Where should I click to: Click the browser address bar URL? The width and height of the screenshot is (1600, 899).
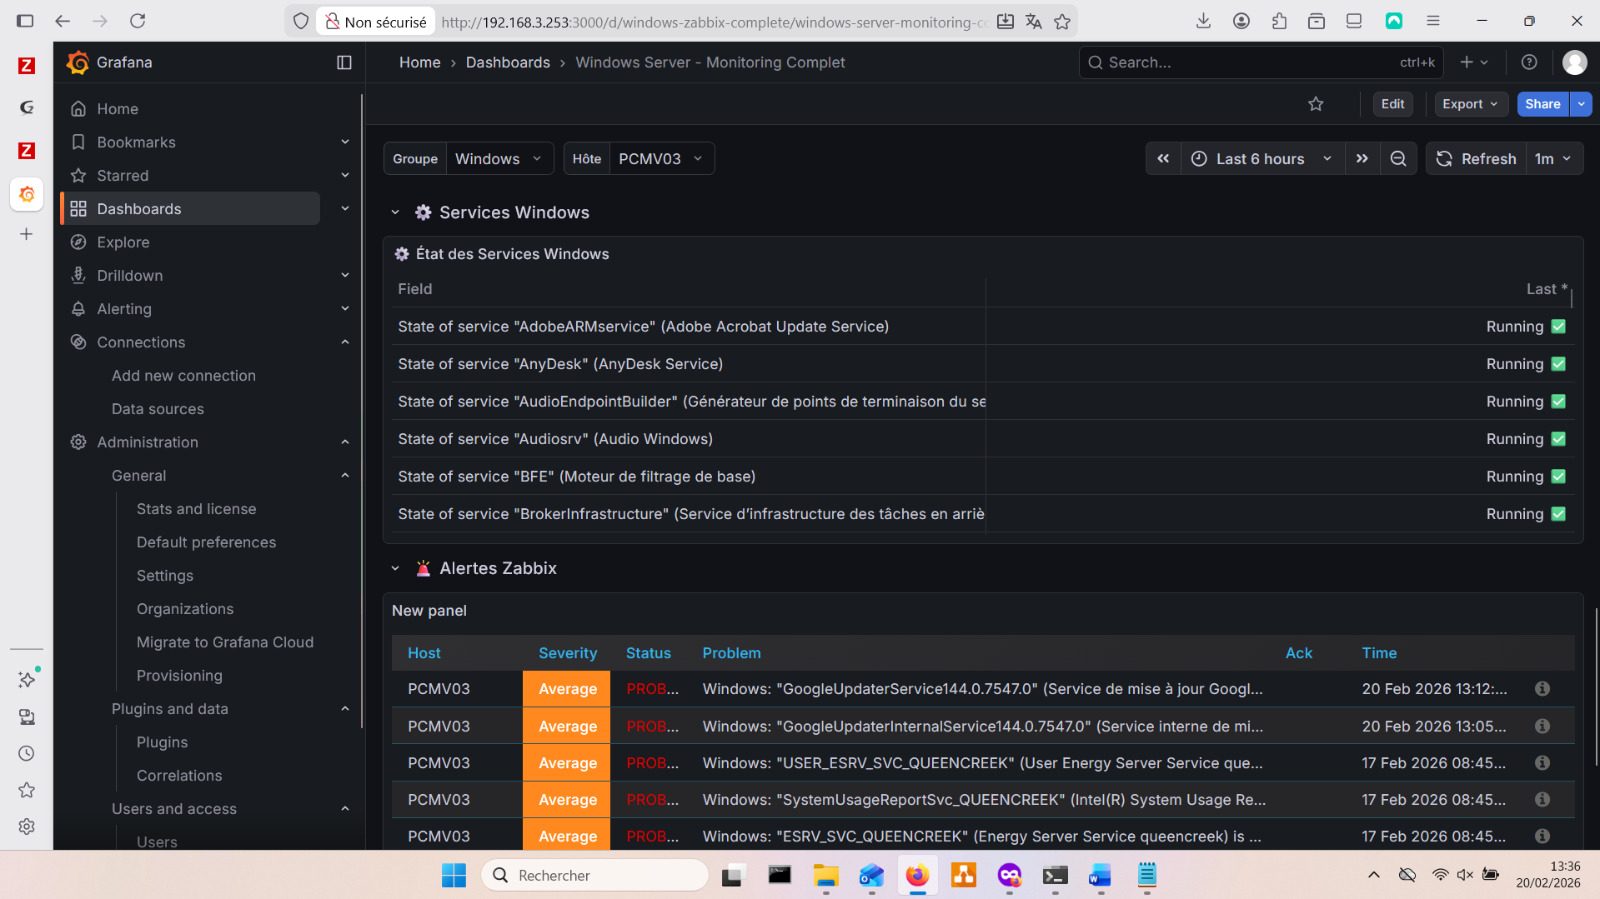click(714, 22)
